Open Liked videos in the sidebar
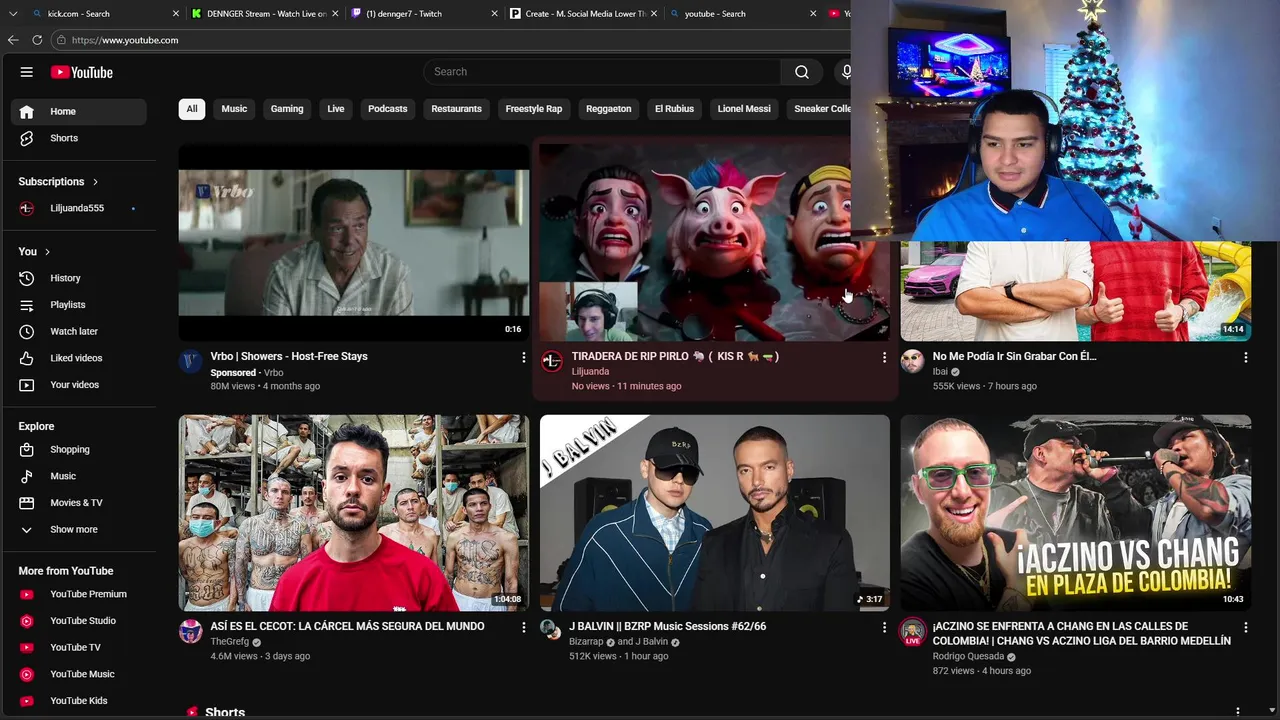Screen dimensions: 1280x720 point(79,358)
